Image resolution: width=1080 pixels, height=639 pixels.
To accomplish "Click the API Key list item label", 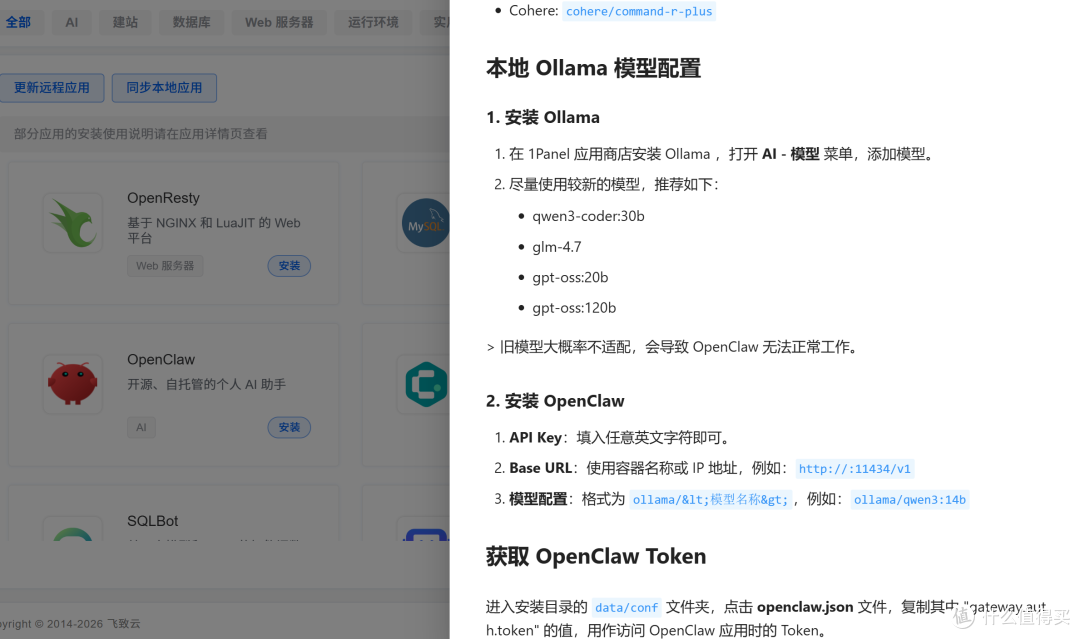I will pos(536,438).
